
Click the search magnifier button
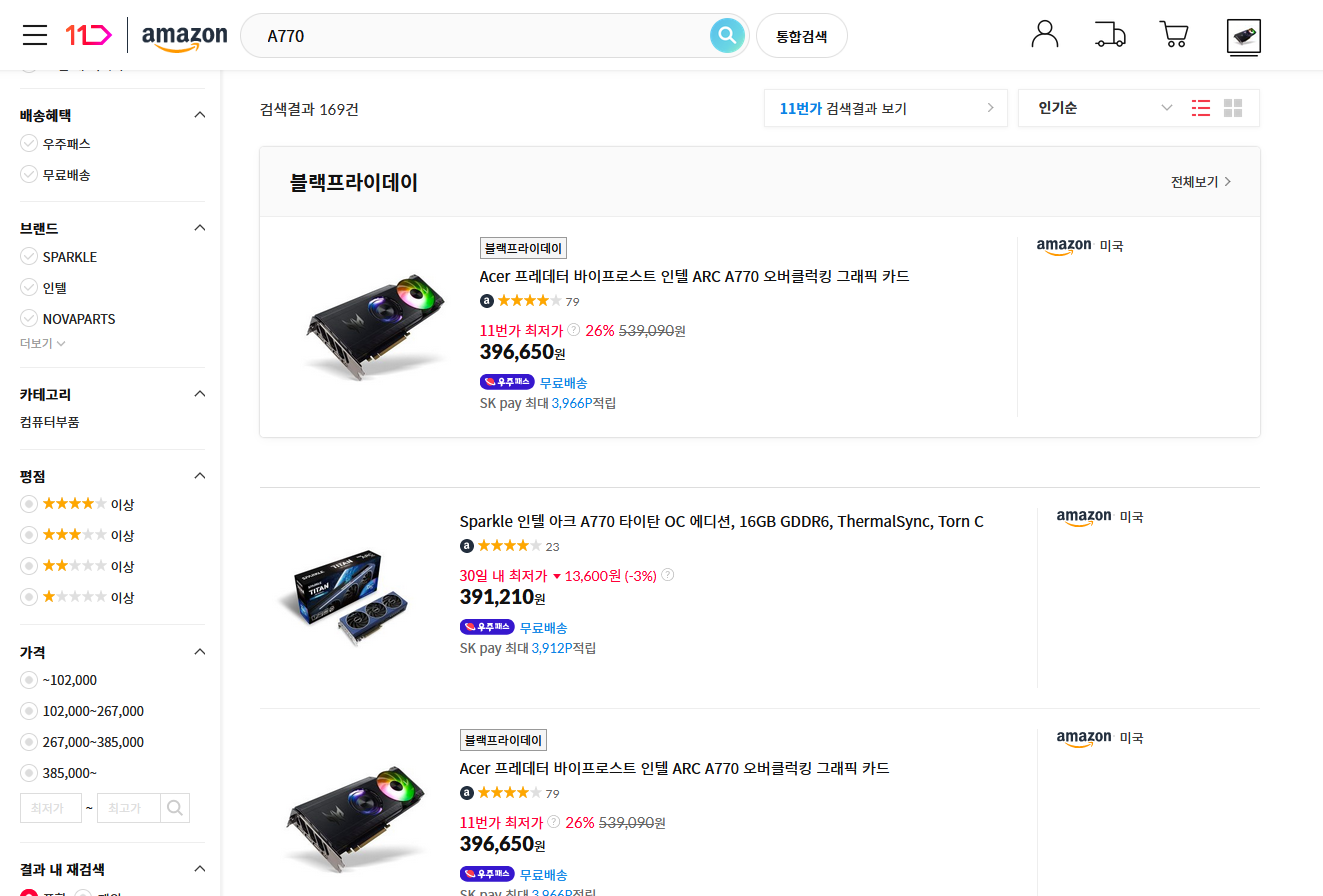click(x=728, y=36)
